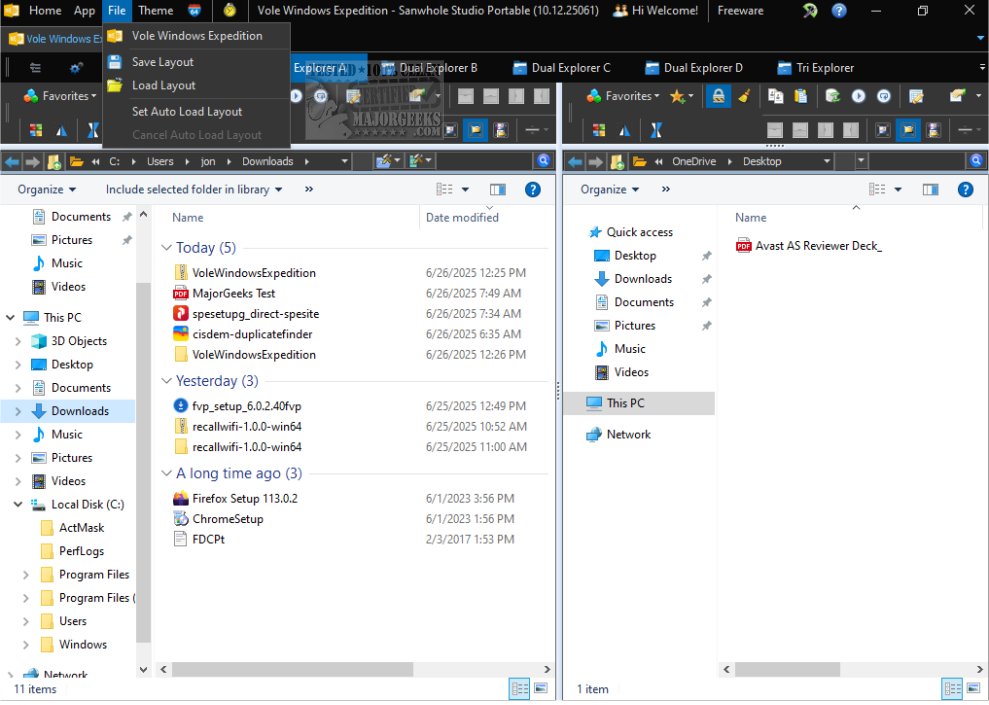Click the green refresh database icon in right toolbar

point(833,96)
